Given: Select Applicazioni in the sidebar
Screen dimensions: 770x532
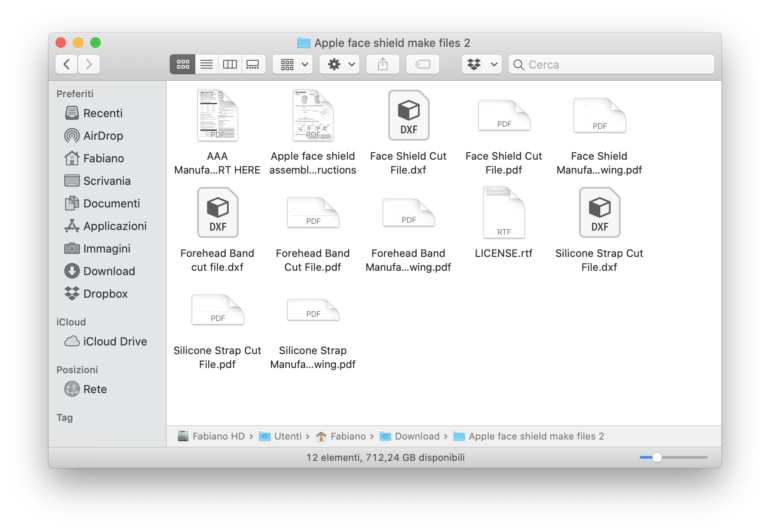Looking at the screenshot, I should click(114, 226).
